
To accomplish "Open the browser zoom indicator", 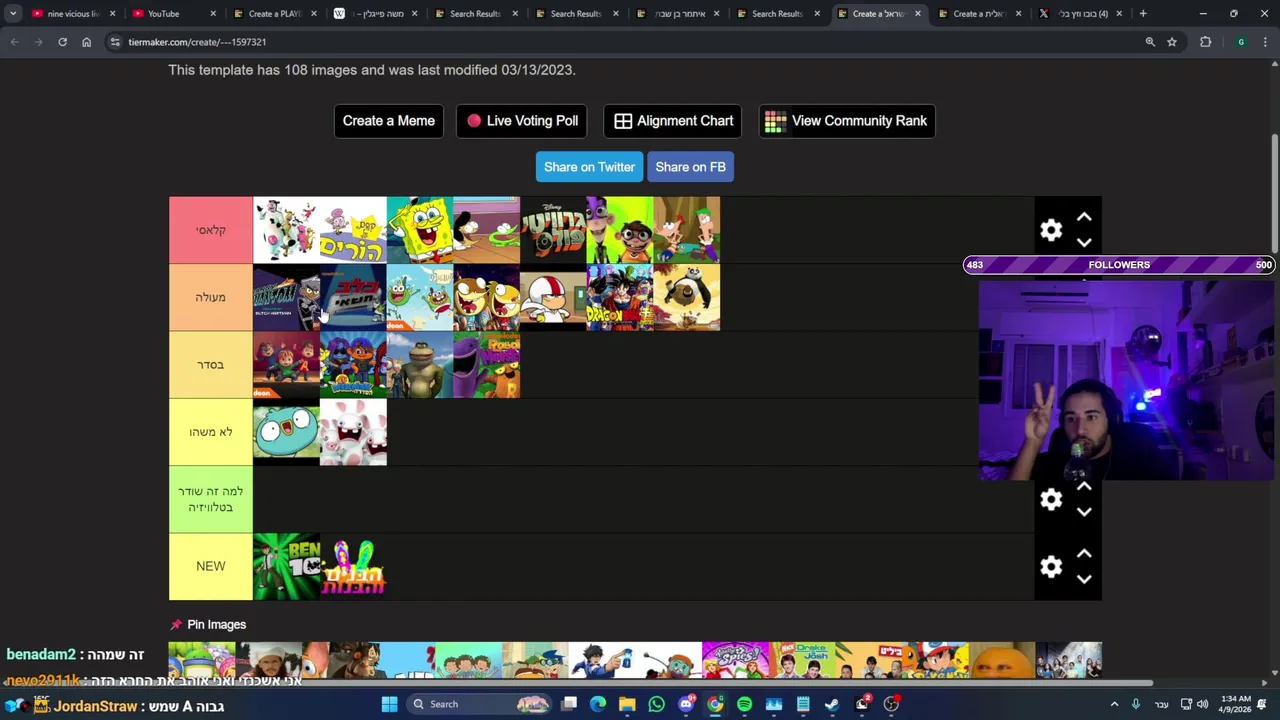I will coord(1150,42).
